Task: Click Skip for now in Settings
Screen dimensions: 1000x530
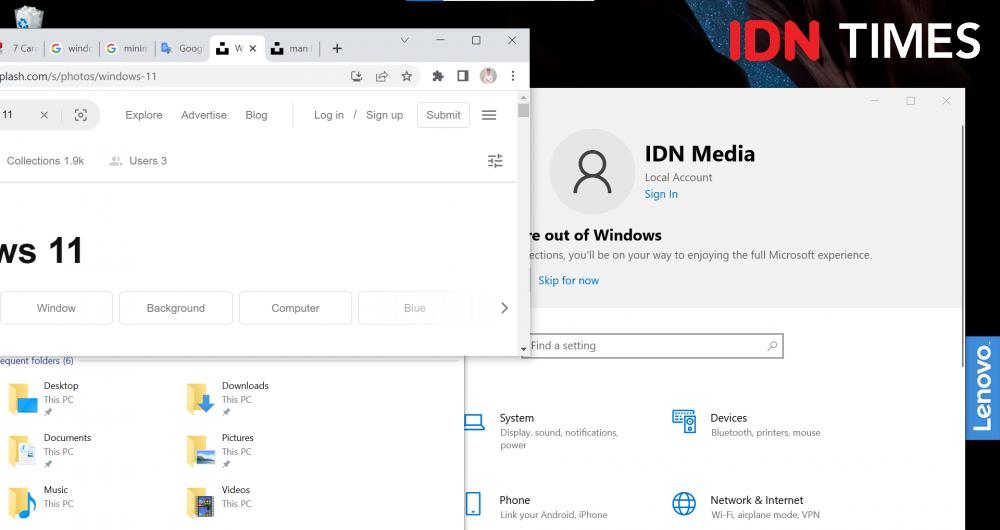Action: click(568, 281)
